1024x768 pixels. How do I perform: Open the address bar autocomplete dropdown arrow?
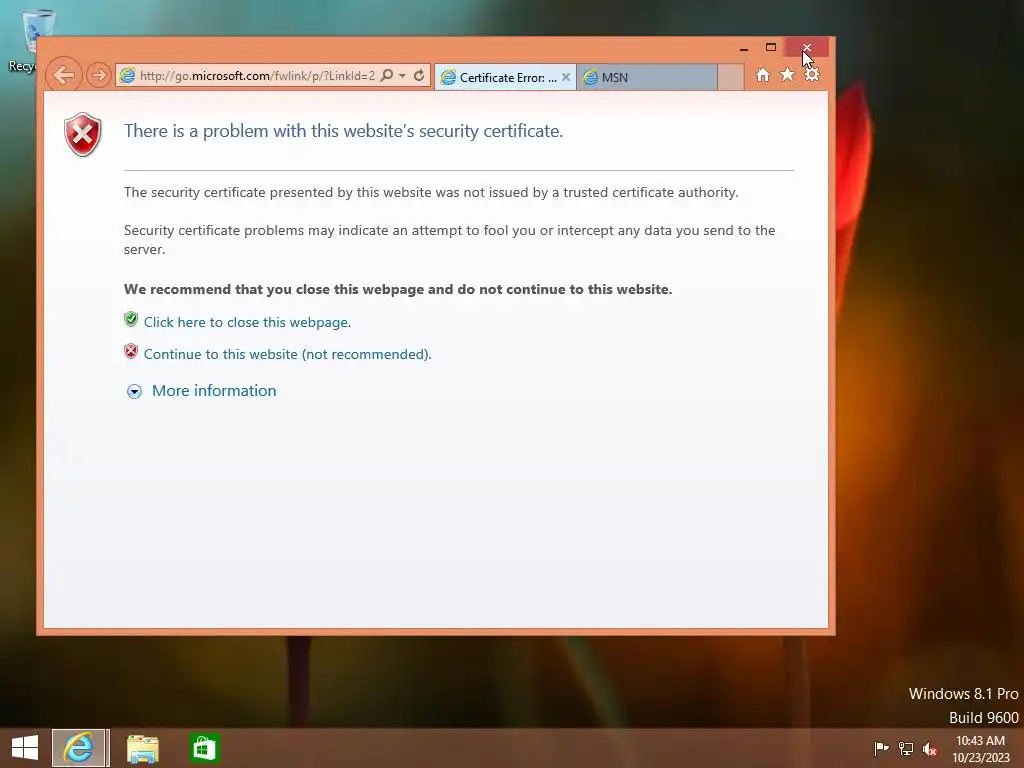402,75
